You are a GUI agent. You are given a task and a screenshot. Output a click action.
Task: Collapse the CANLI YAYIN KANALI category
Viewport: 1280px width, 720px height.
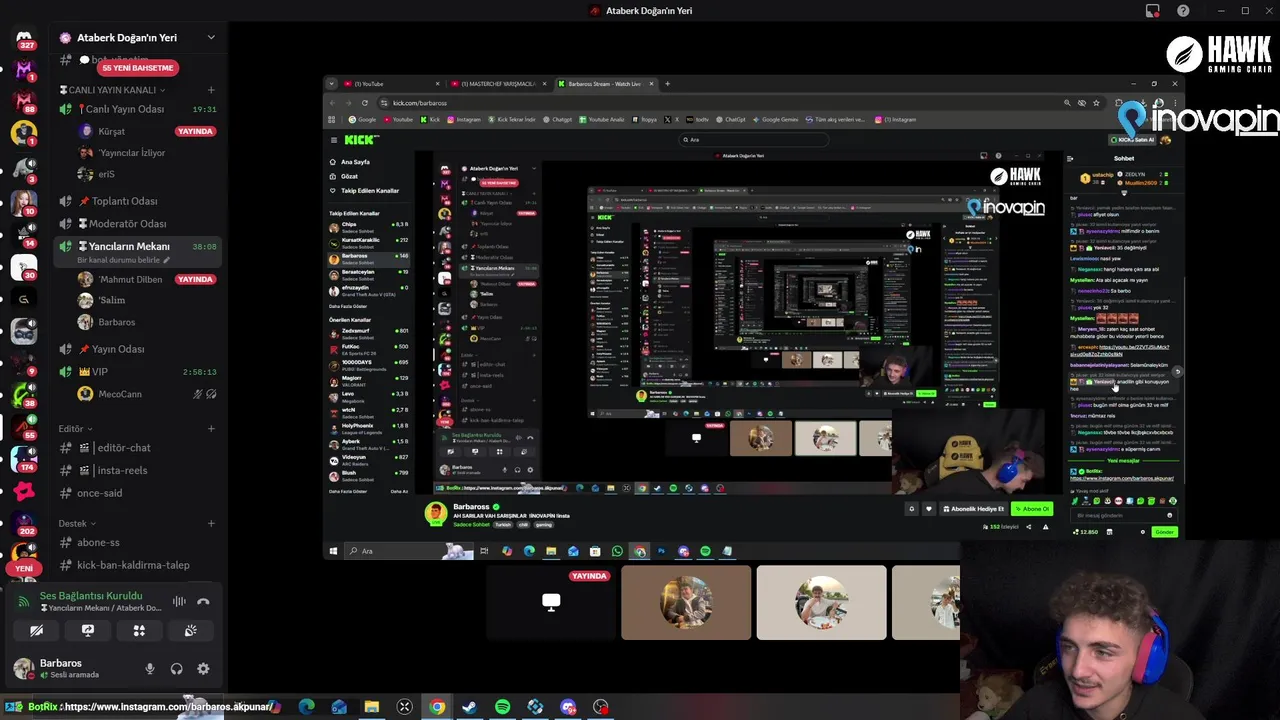point(112,90)
